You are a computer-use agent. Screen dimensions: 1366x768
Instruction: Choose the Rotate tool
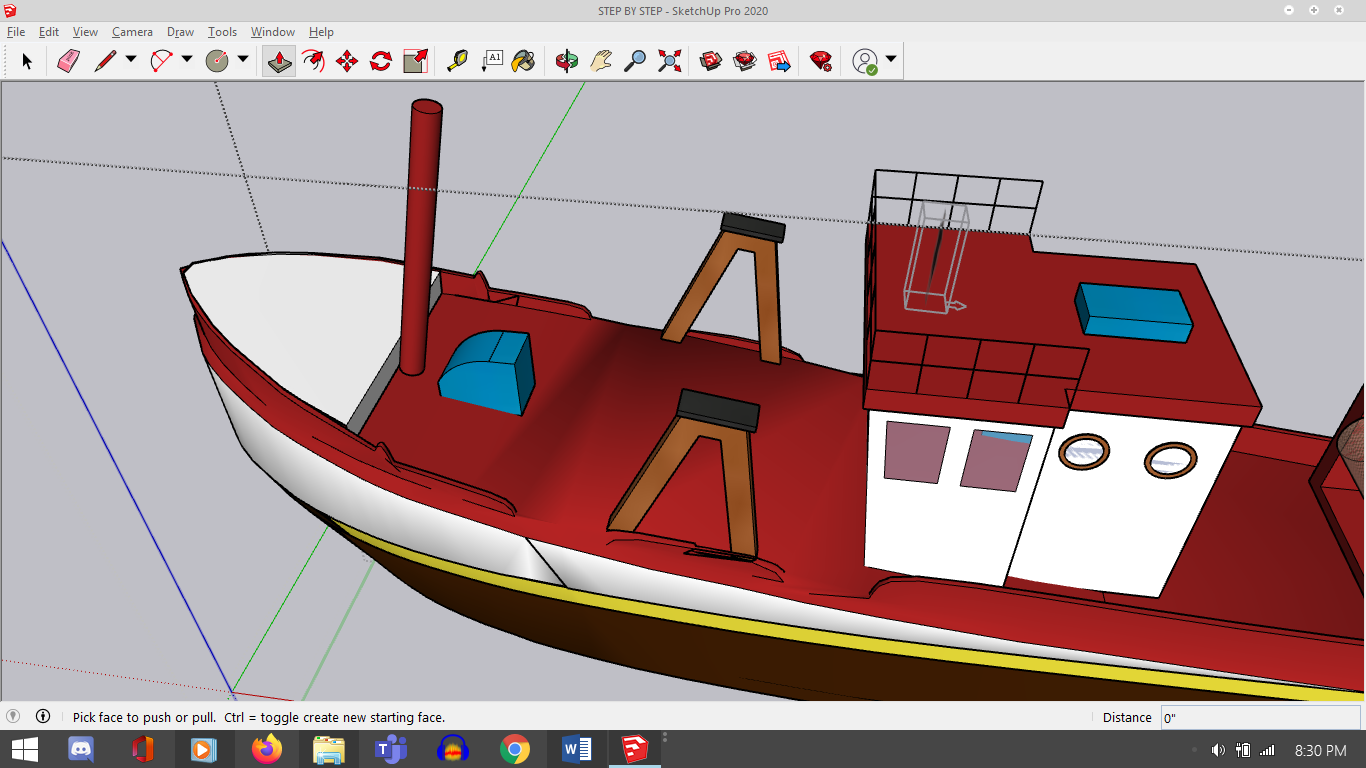tap(381, 61)
